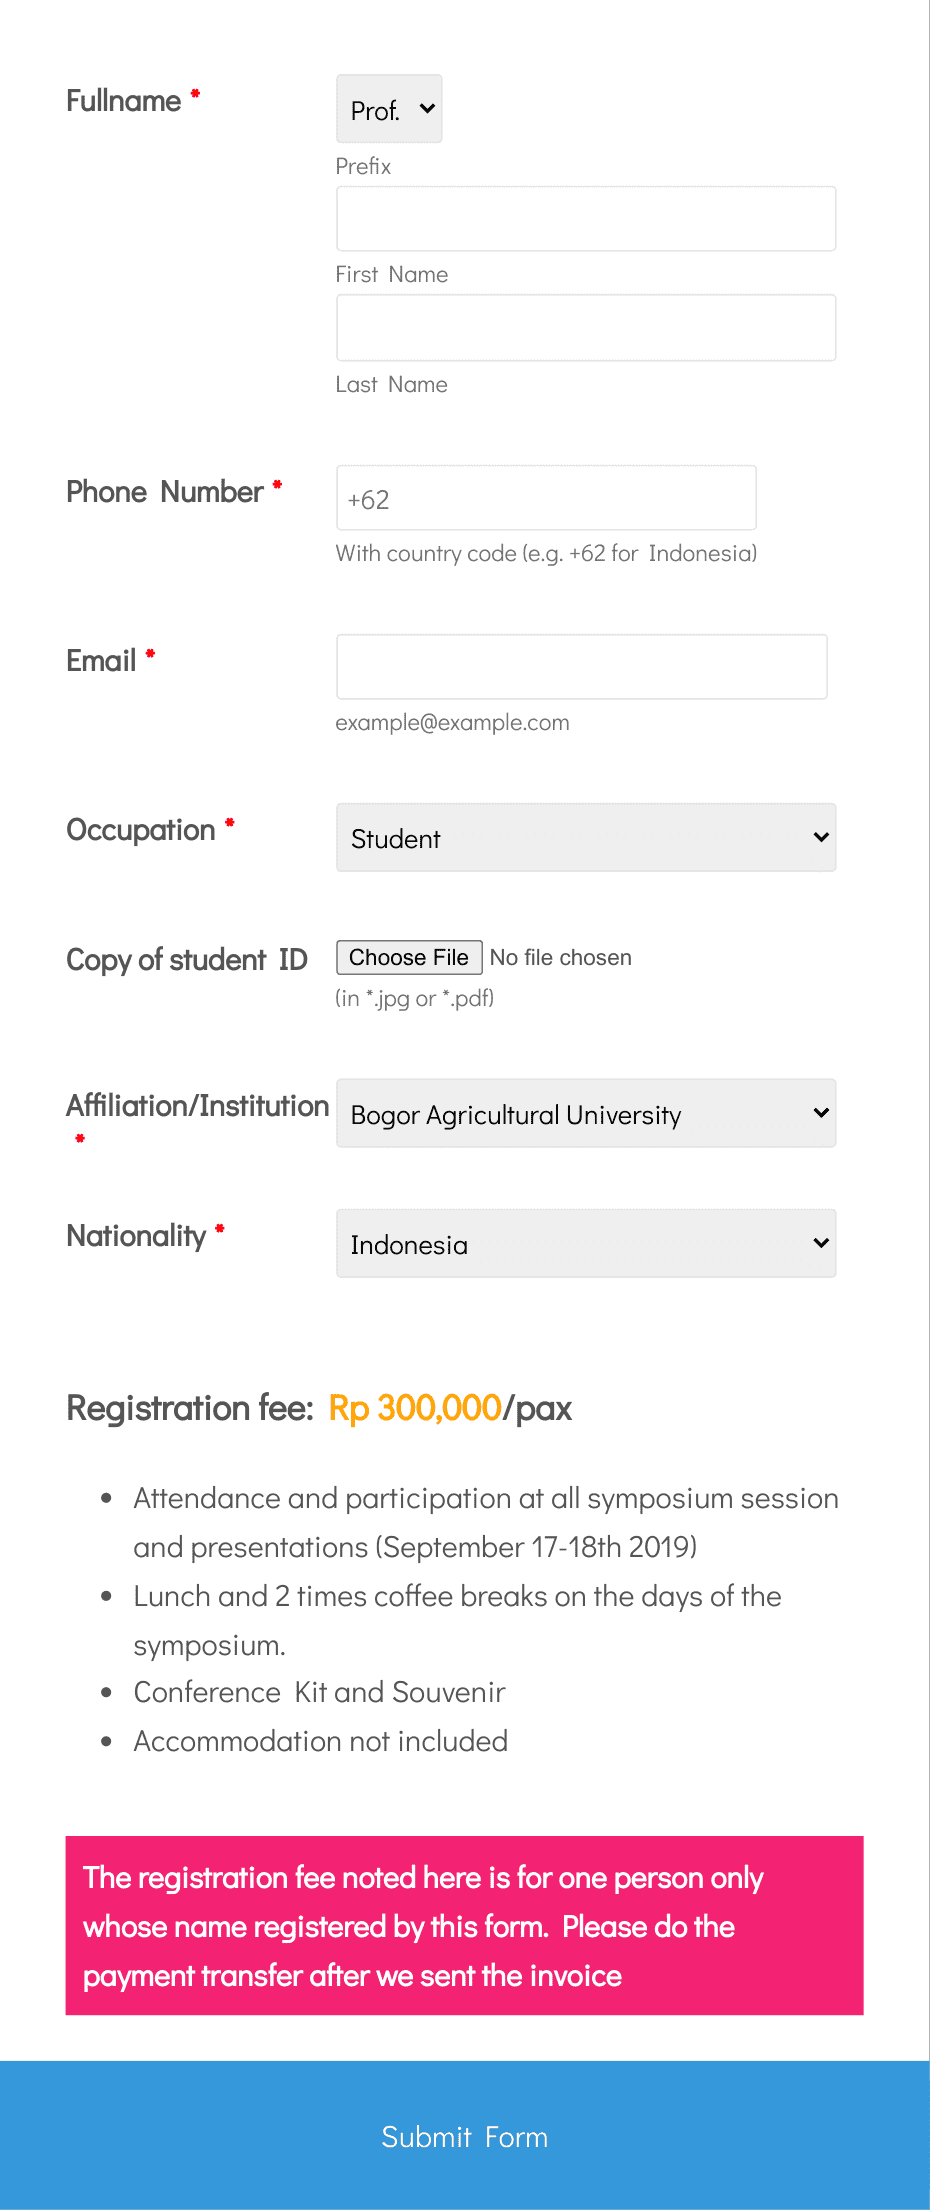Click the First Name input field
Image resolution: width=930 pixels, height=2210 pixels.
[x=586, y=219]
